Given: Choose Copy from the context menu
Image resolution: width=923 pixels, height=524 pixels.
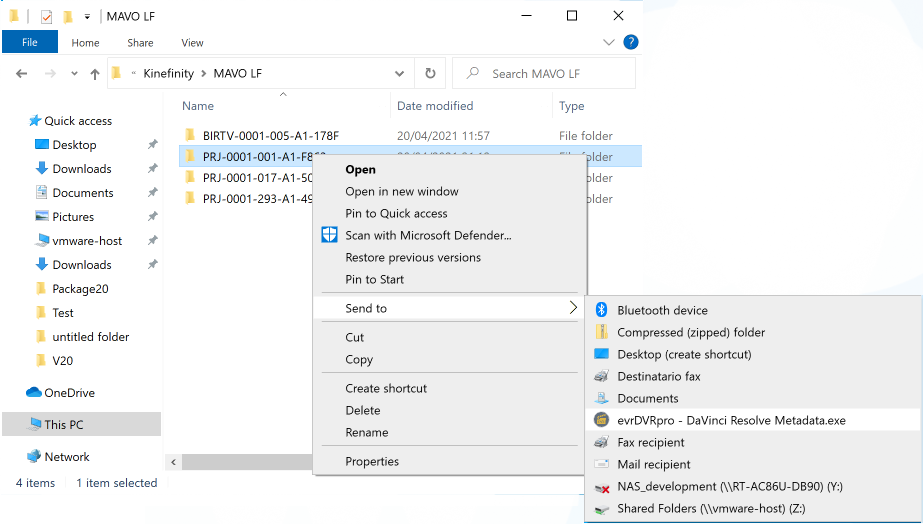Looking at the screenshot, I should 450,359.
